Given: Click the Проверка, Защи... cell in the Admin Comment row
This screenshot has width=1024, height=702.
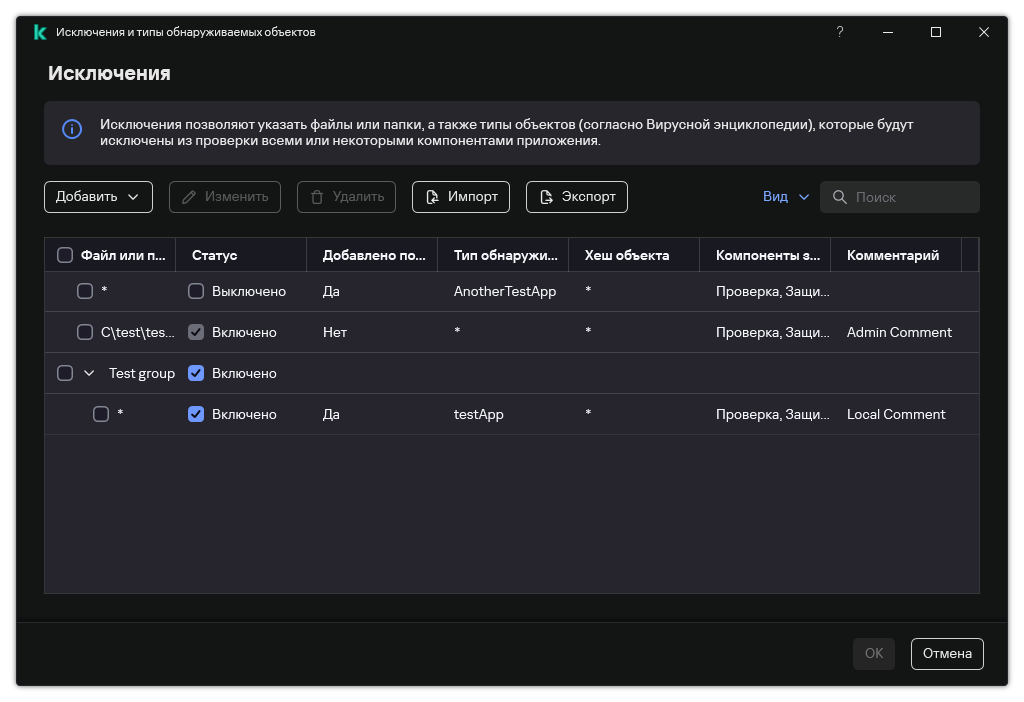Looking at the screenshot, I should pos(773,332).
